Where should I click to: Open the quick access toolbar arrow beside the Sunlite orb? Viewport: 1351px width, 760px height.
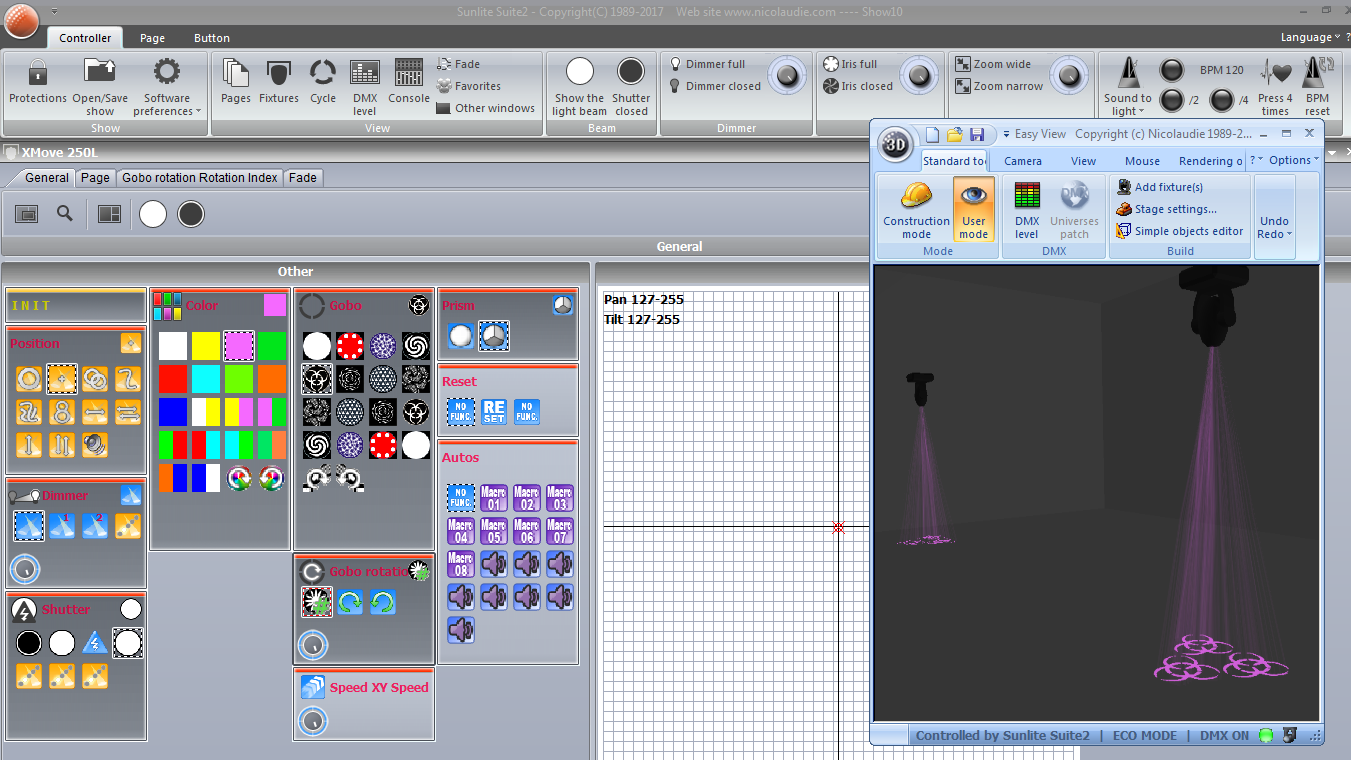click(x=53, y=12)
